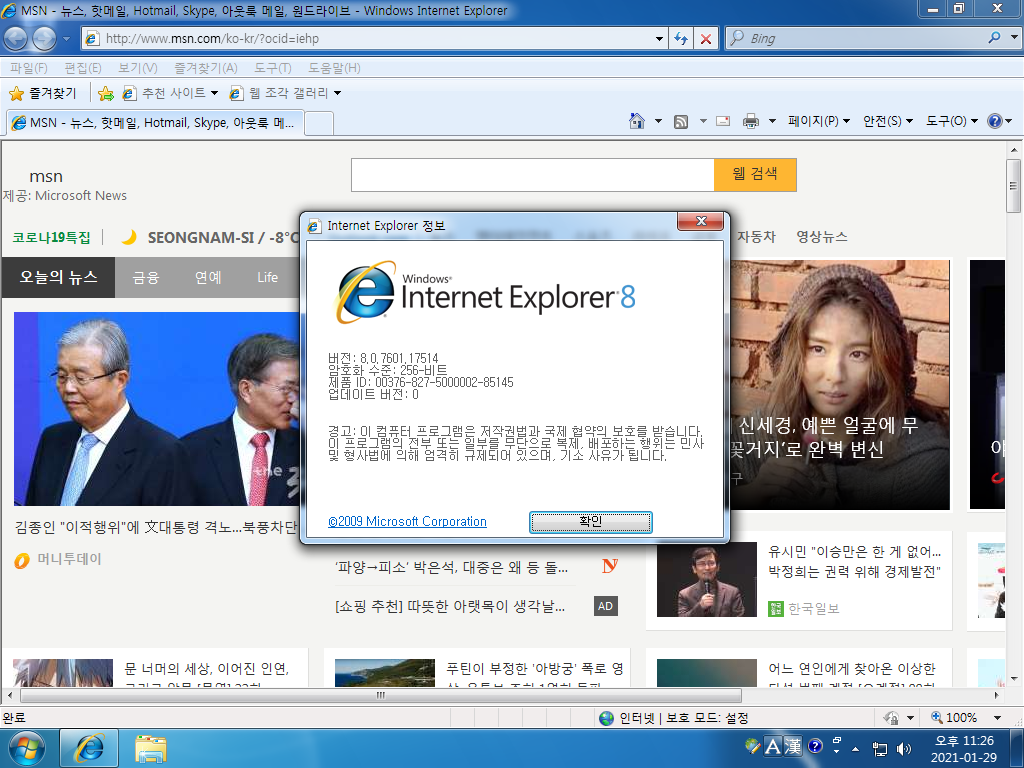Click the Back navigation arrow

pos(16,39)
